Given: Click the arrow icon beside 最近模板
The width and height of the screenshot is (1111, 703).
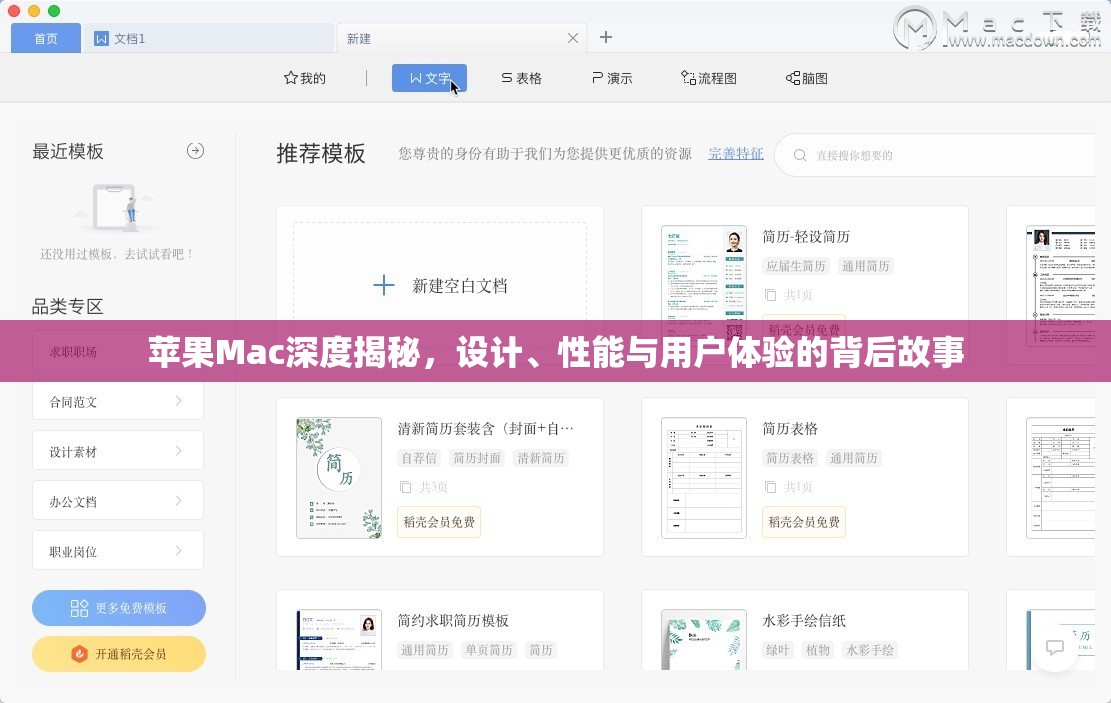Looking at the screenshot, I should (x=196, y=151).
